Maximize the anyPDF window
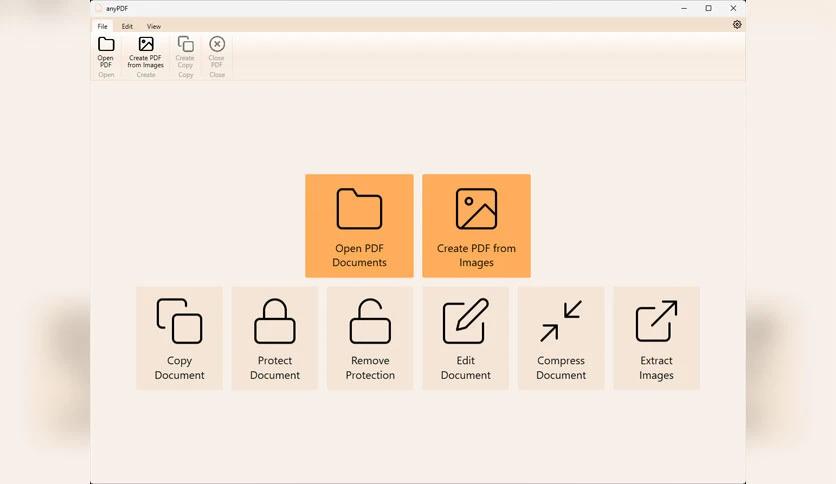This screenshot has height=484, width=836. tap(709, 9)
